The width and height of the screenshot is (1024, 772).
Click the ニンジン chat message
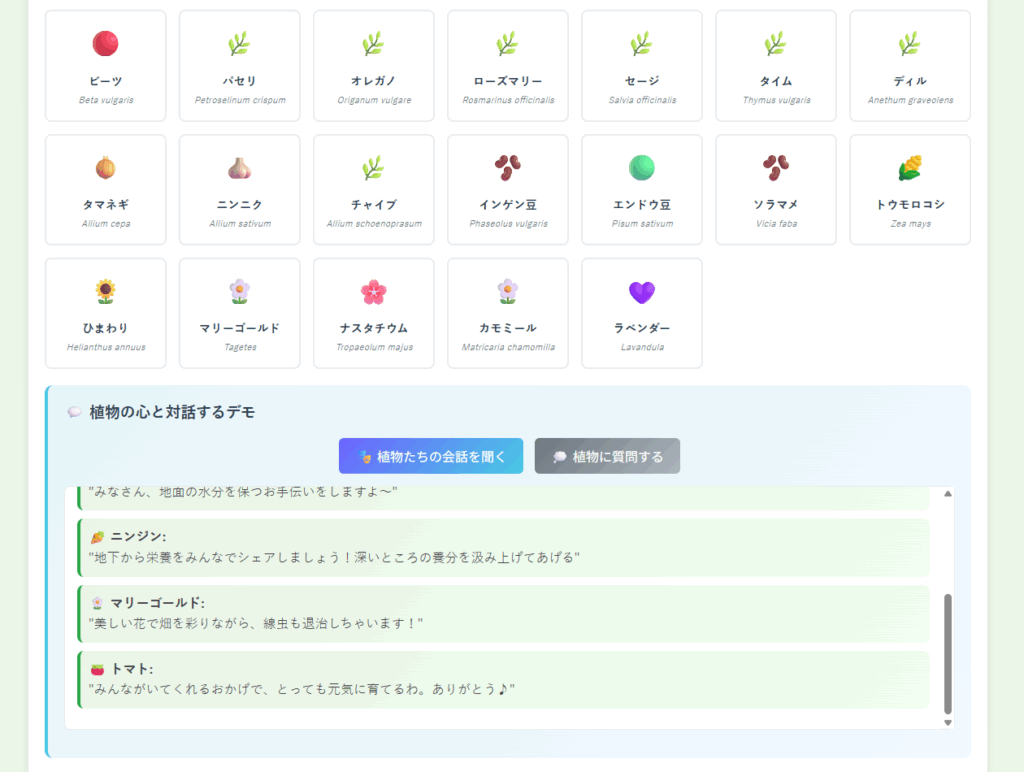point(503,547)
